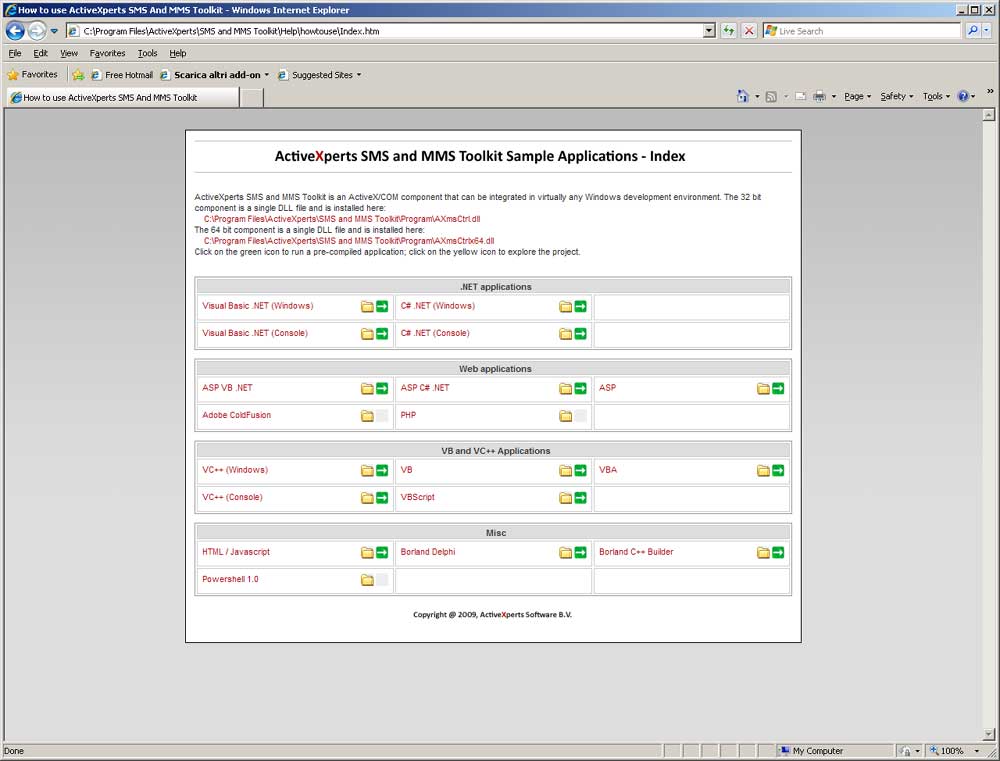
Task: Run green arrow for ASP VB .NET
Action: (x=382, y=388)
